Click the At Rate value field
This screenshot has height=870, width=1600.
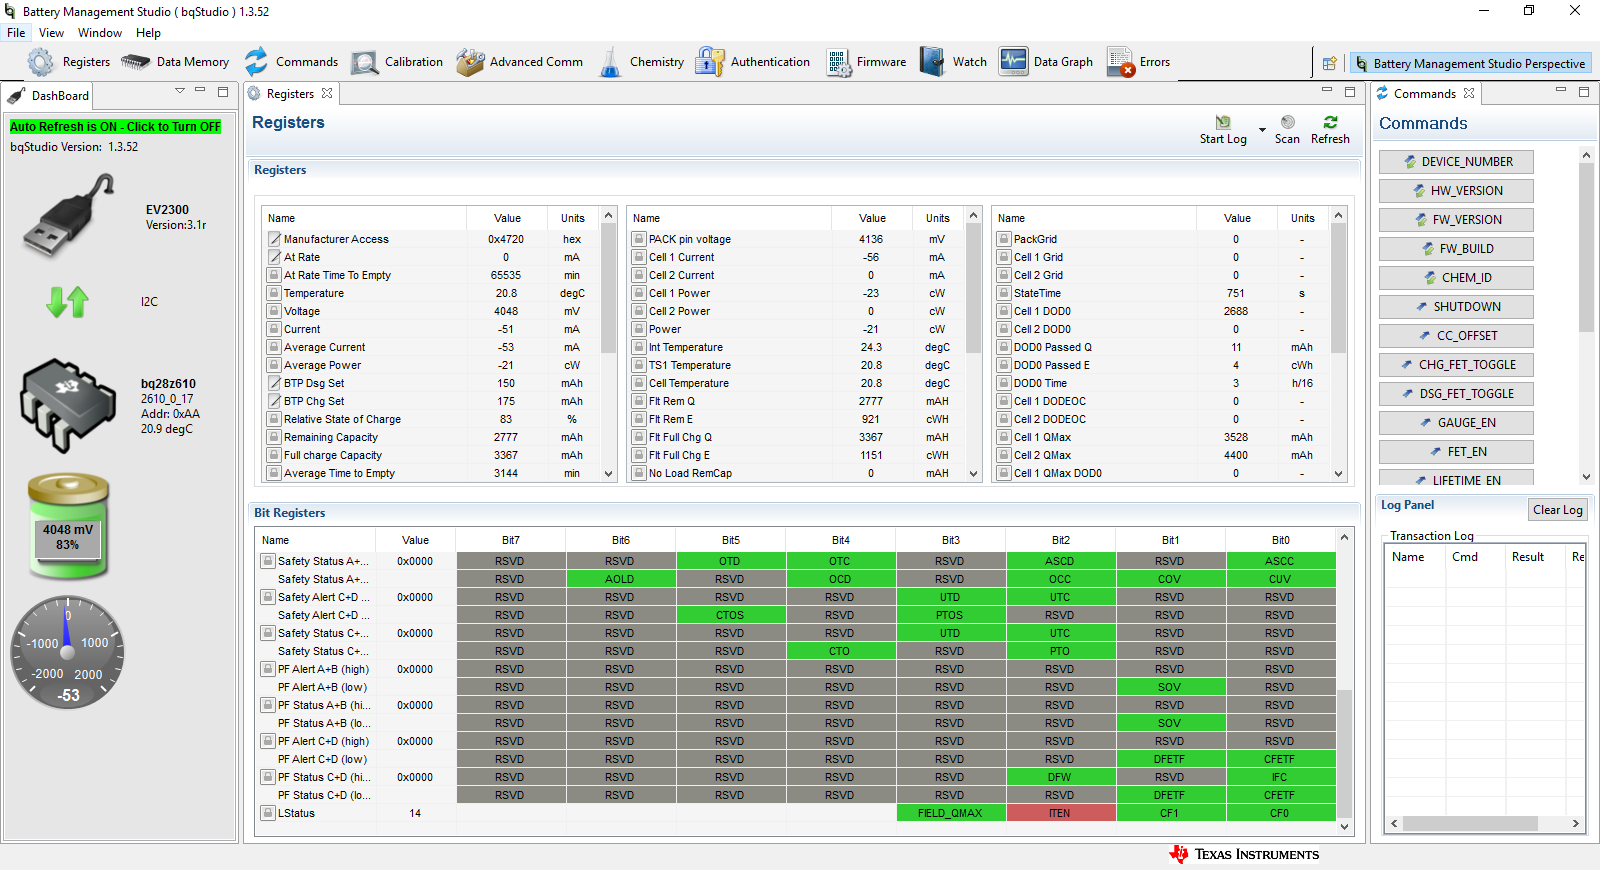pos(506,257)
